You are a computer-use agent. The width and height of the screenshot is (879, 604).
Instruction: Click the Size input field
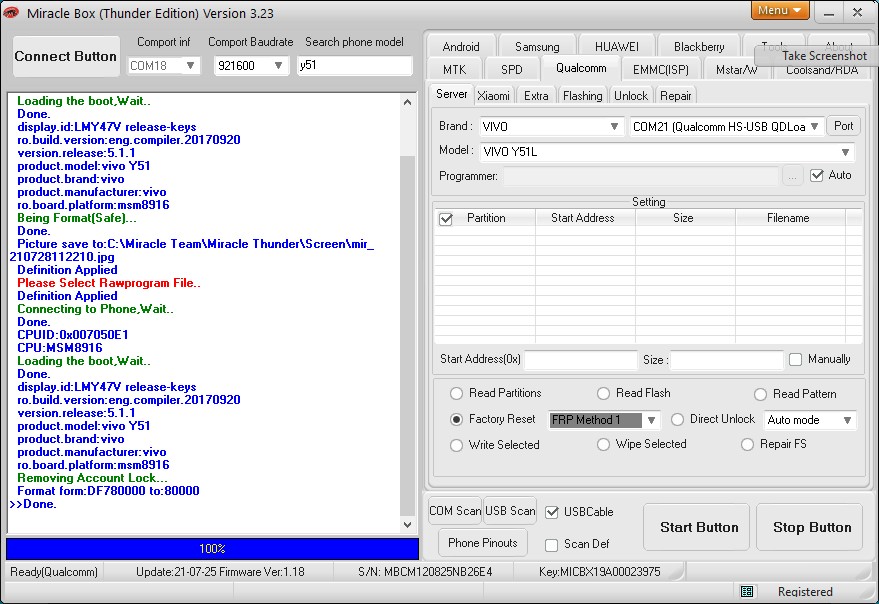(727, 359)
